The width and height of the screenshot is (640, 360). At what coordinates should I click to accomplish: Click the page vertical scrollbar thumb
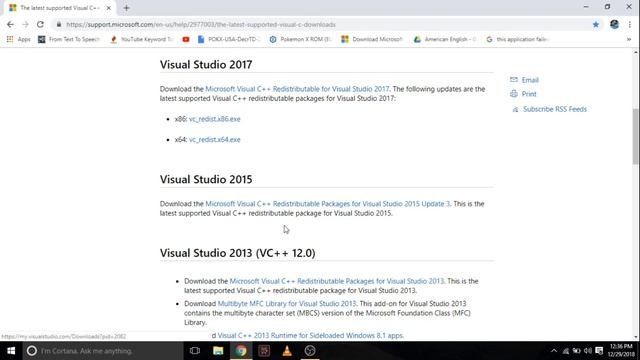636,137
